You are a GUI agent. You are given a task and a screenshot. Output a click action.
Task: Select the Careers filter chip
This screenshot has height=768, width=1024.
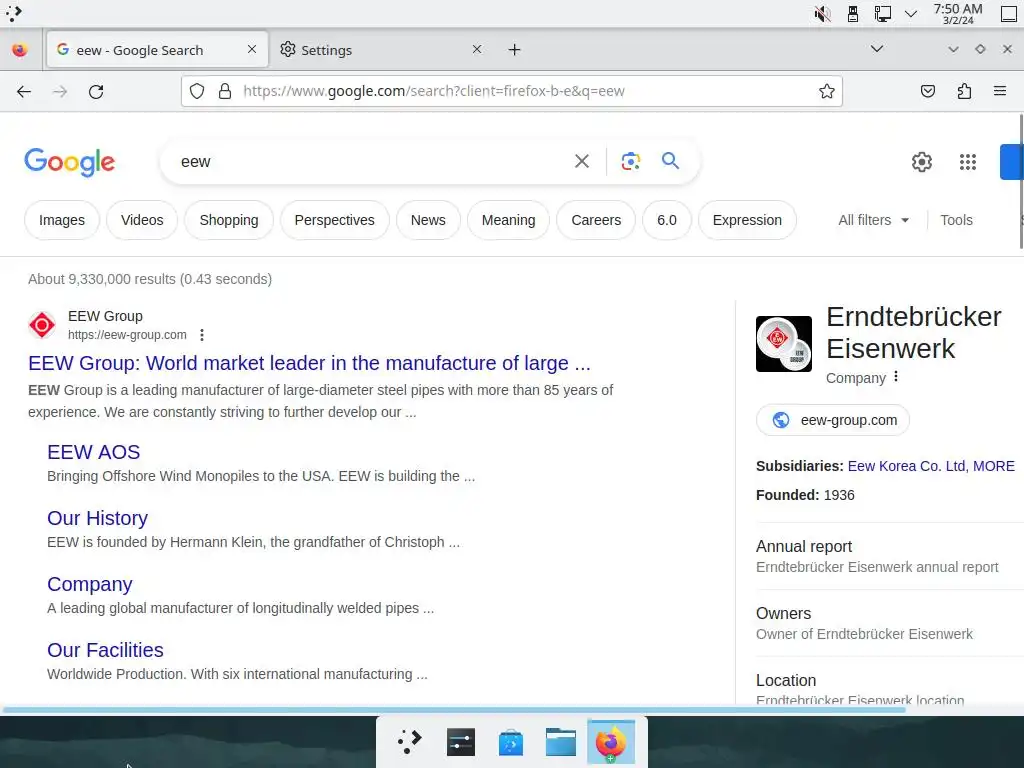(596, 220)
